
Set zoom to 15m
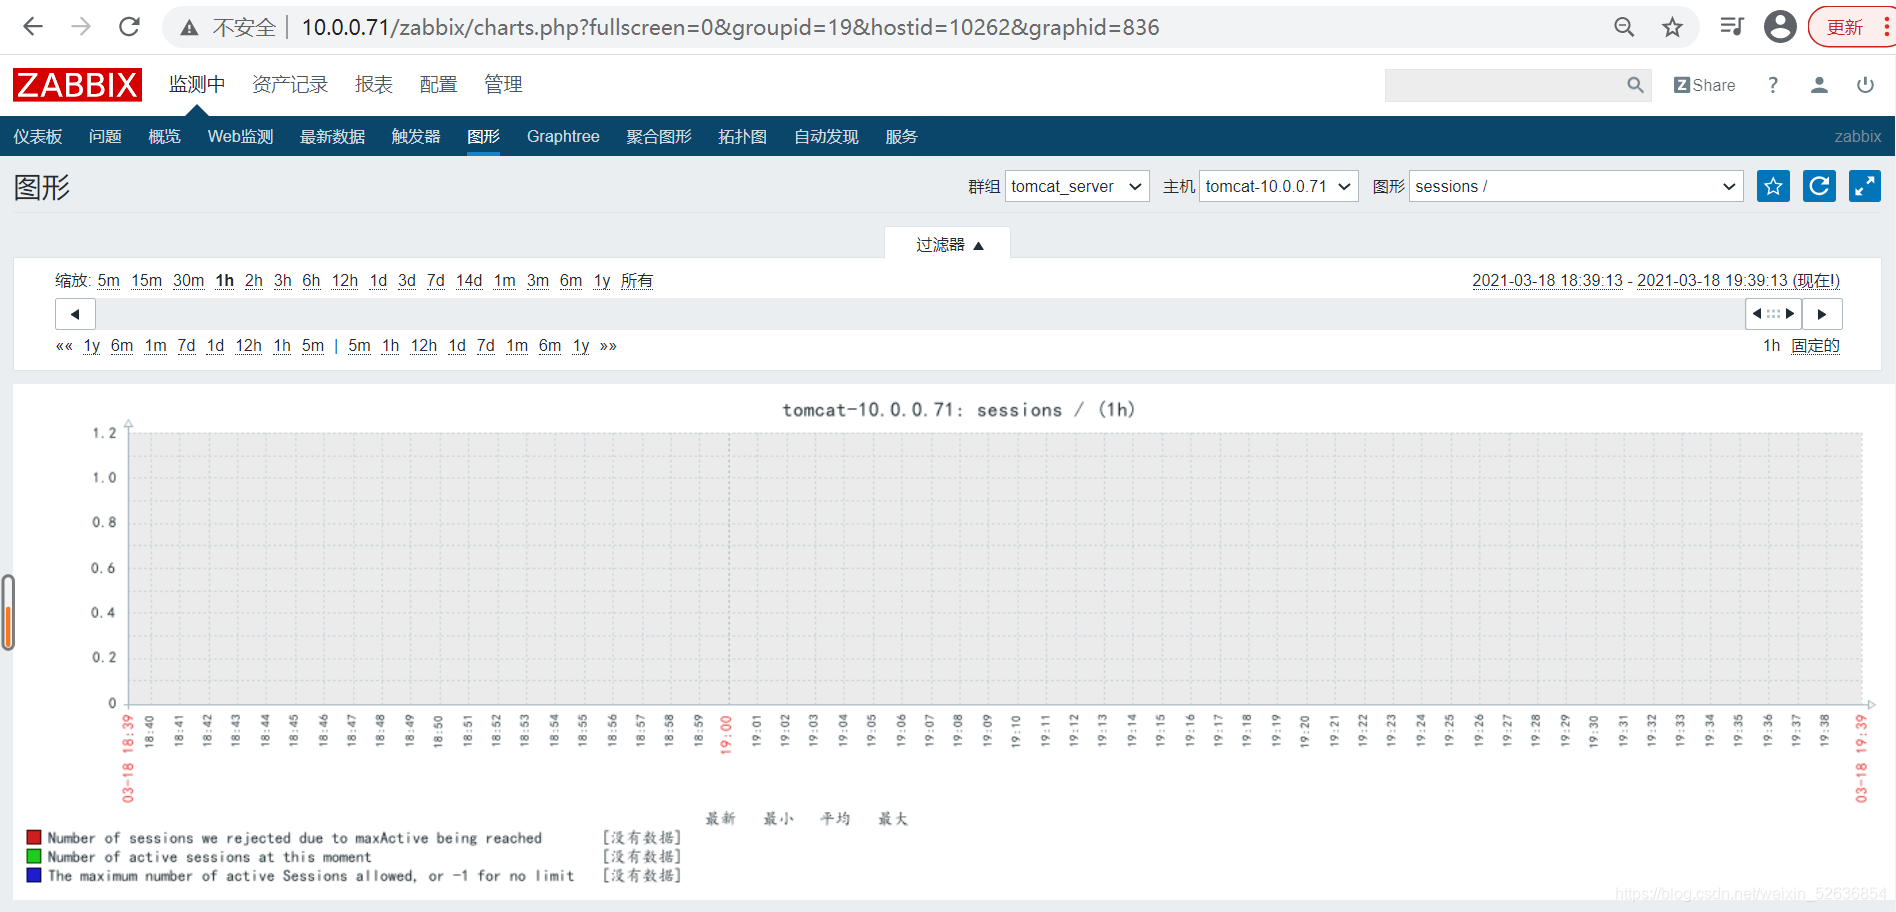point(146,281)
